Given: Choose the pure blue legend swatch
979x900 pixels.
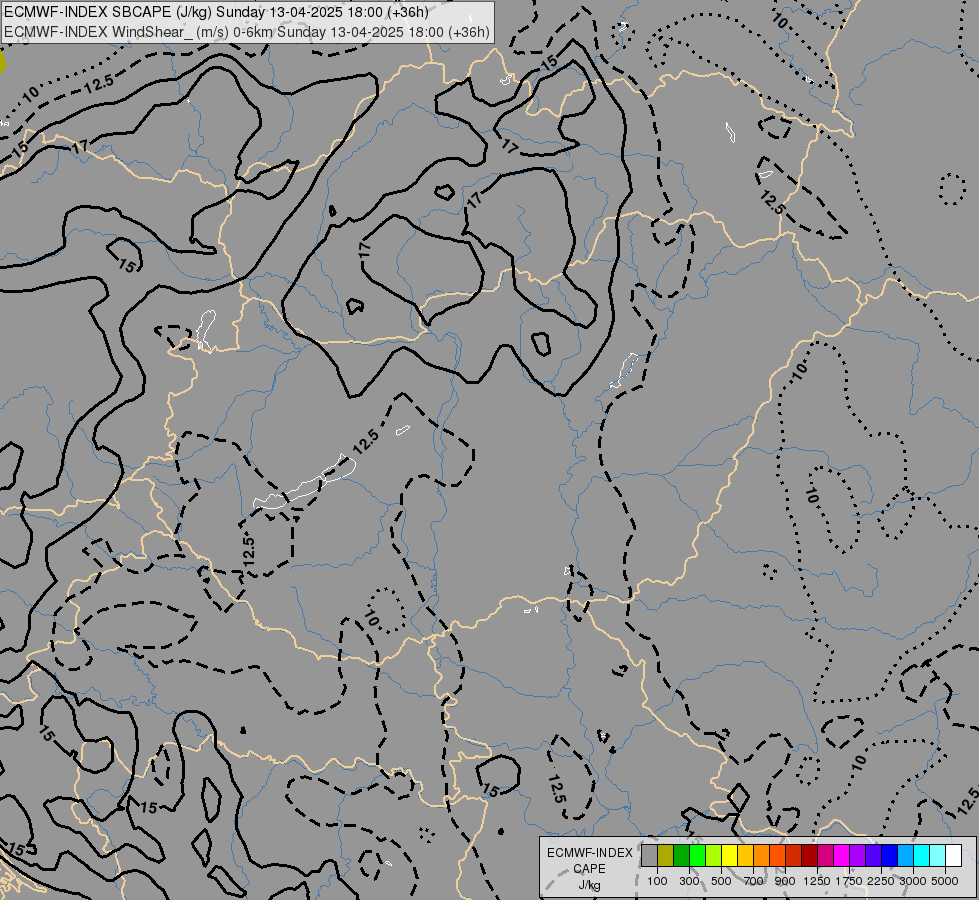Looking at the screenshot, I should (x=889, y=856).
